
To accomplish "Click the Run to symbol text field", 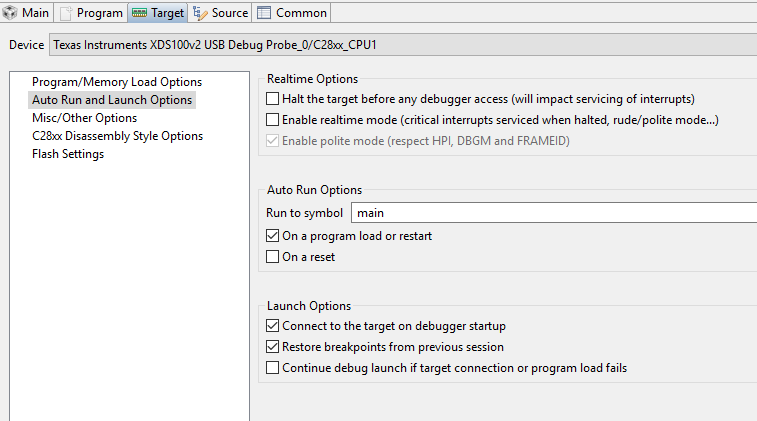I will pyautogui.click(x=552, y=213).
